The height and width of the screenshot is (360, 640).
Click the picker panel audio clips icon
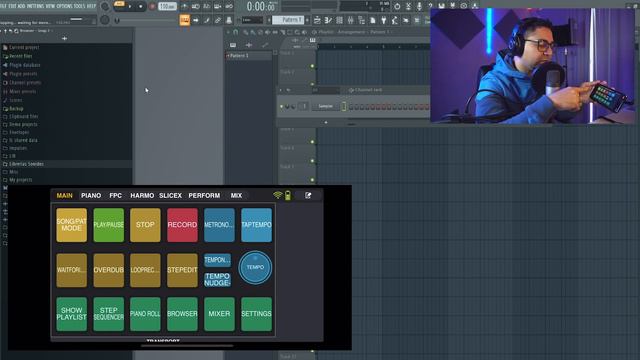click(x=249, y=45)
